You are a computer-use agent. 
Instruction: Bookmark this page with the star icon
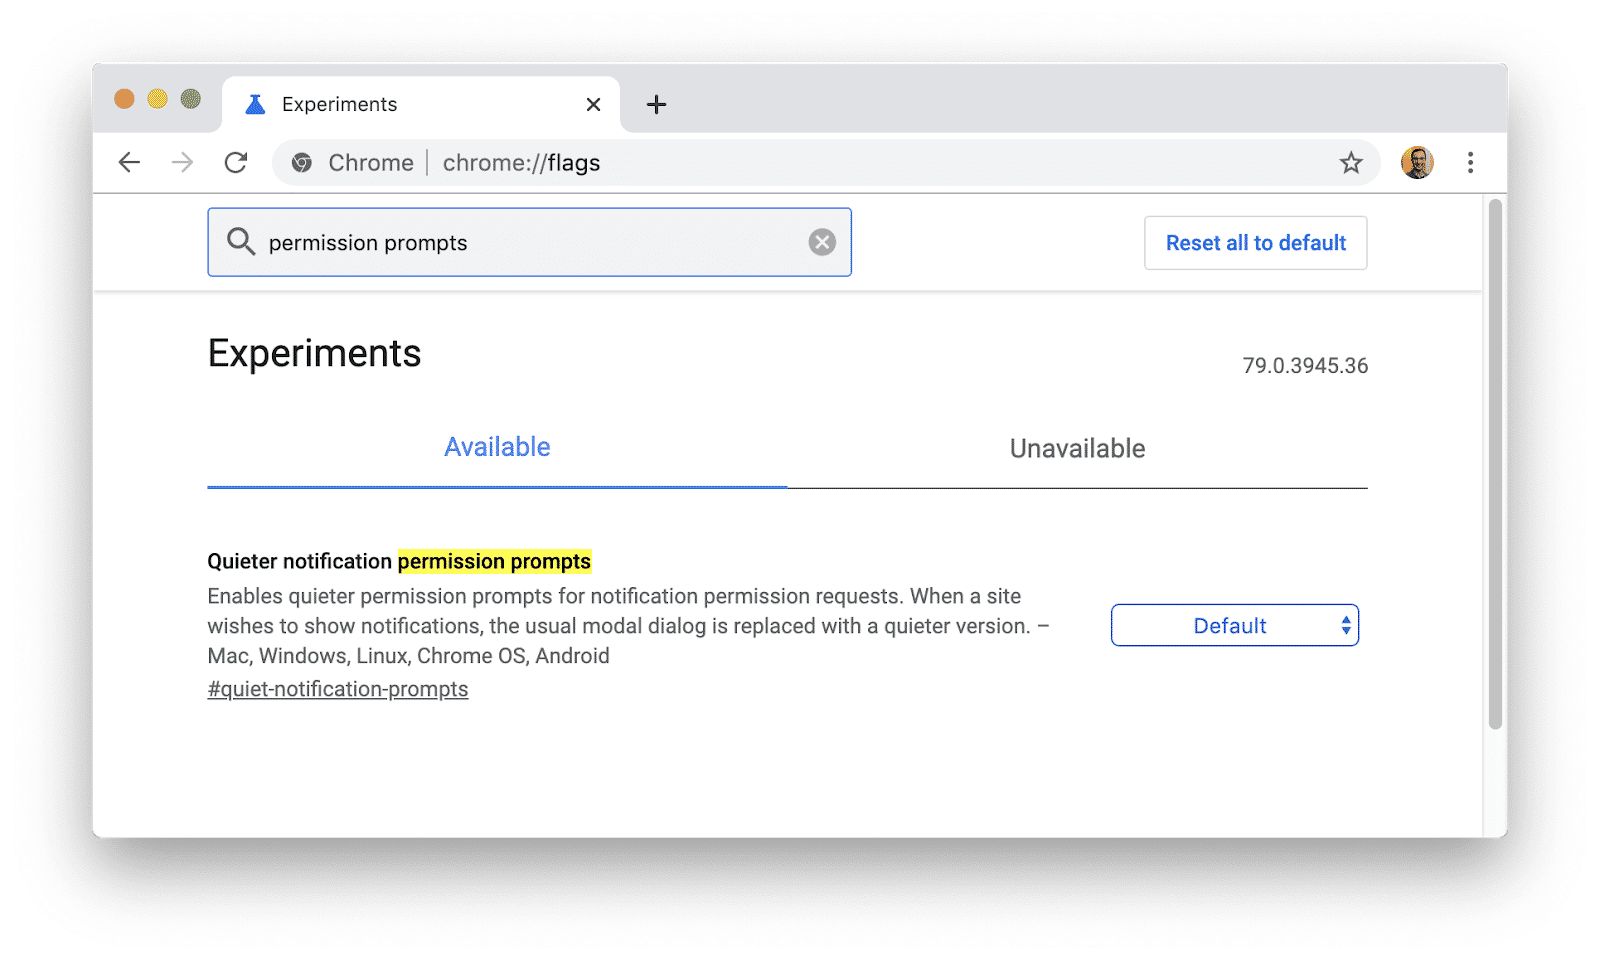[1351, 163]
